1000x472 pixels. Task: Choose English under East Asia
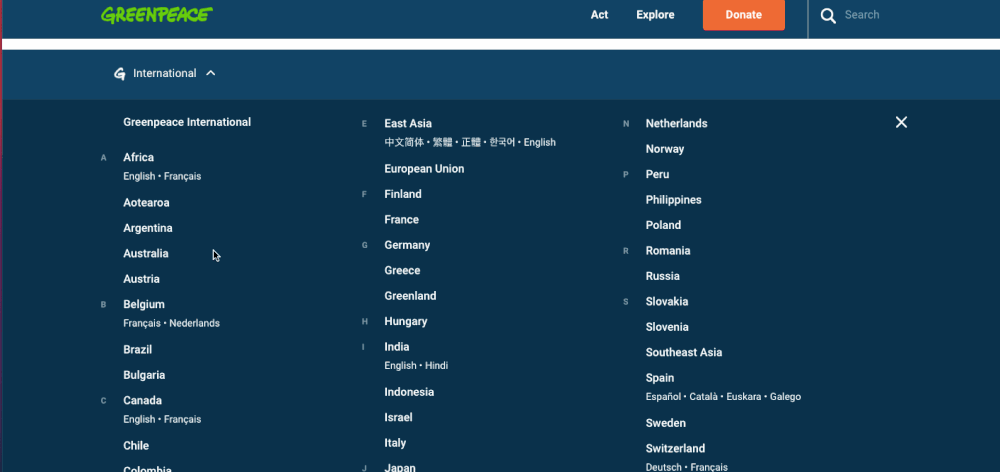click(x=540, y=142)
